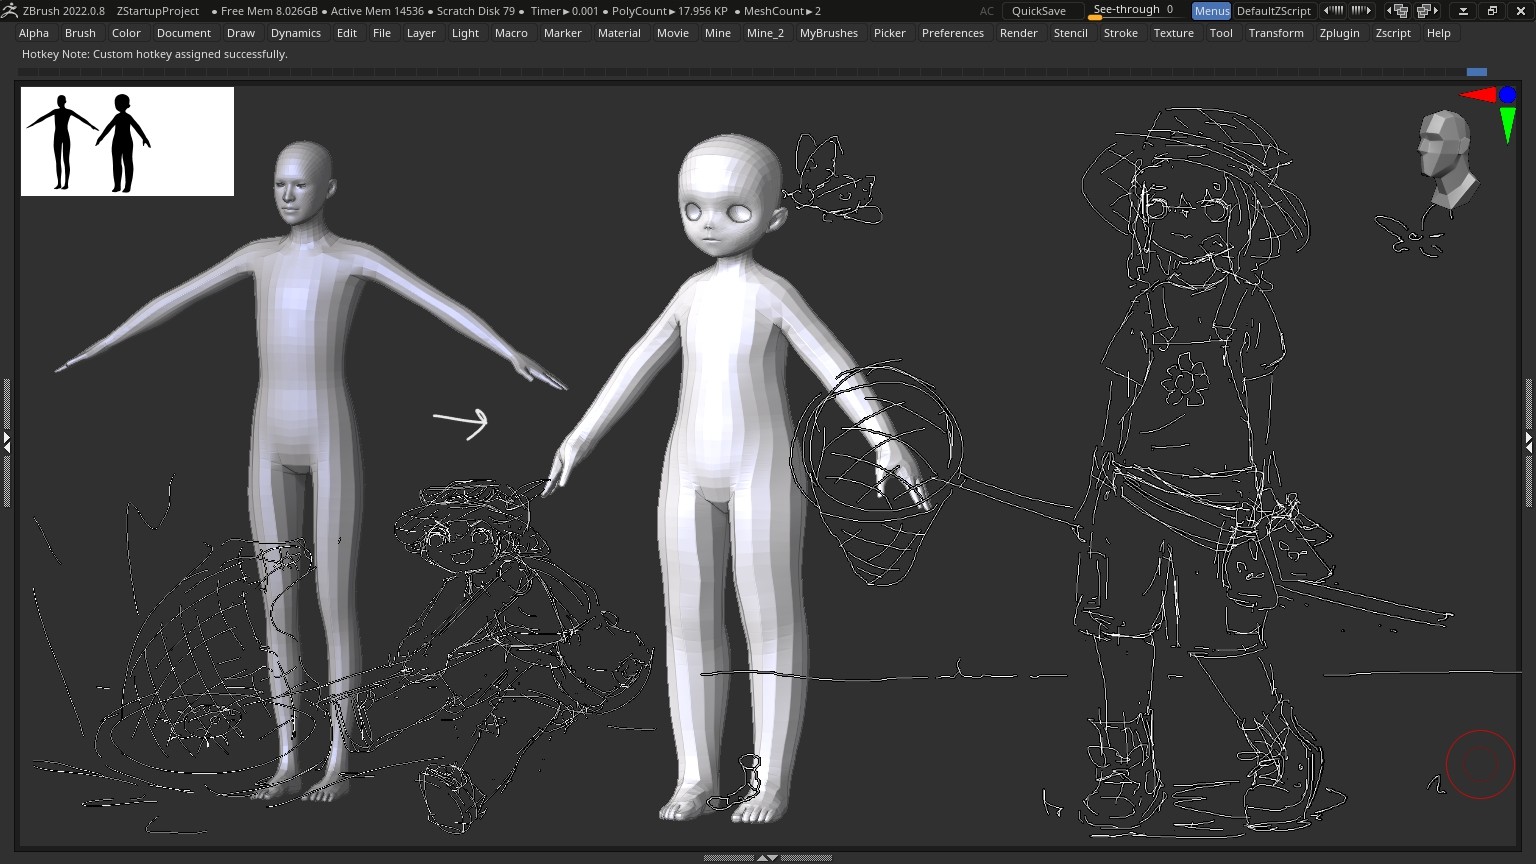Open the Transform menu
This screenshot has height=864, width=1536.
tap(1276, 33)
